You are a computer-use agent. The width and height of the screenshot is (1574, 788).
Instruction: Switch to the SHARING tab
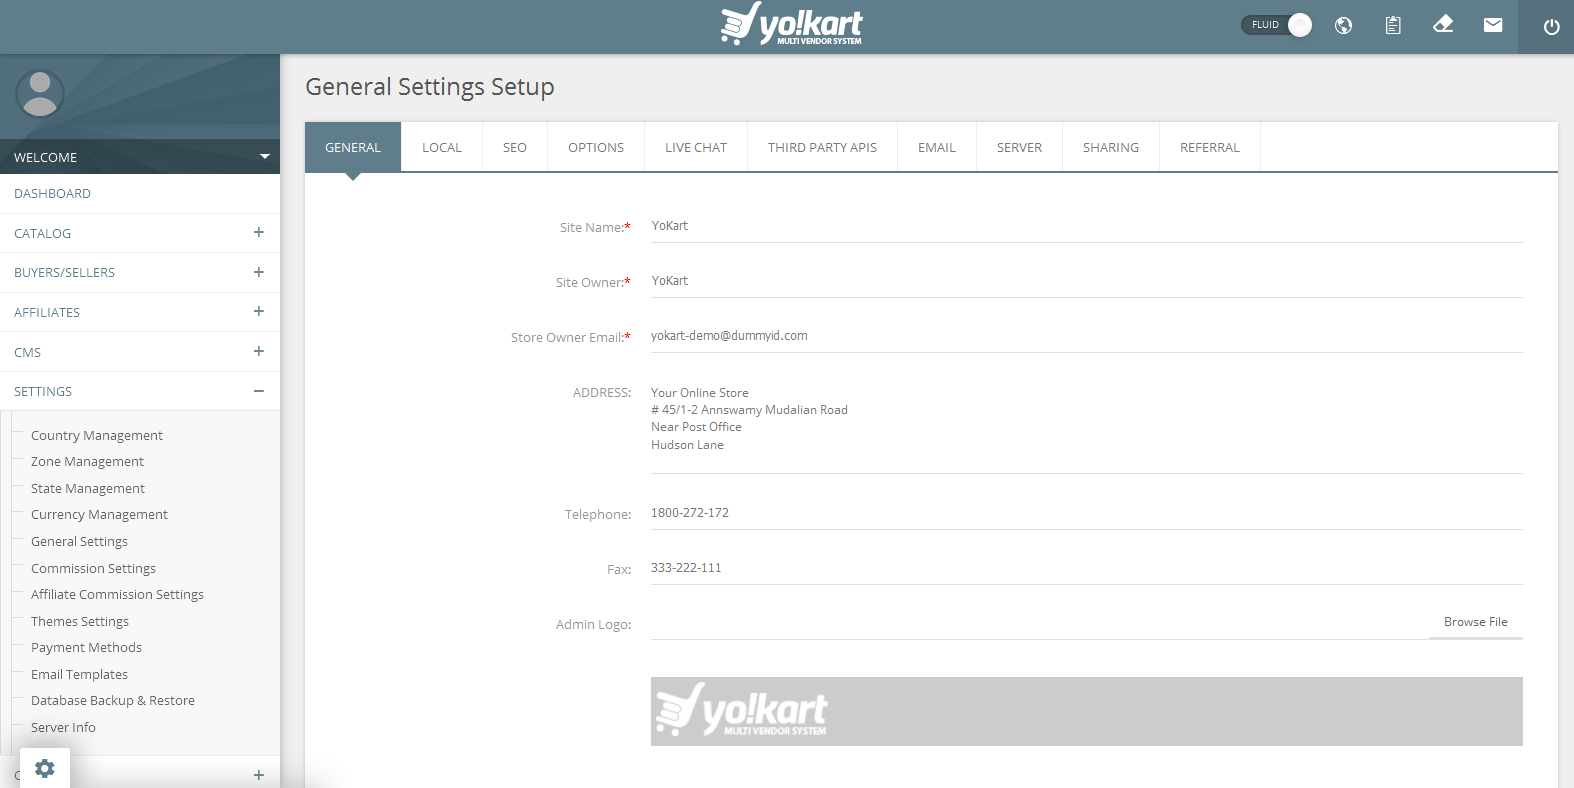(x=1111, y=147)
